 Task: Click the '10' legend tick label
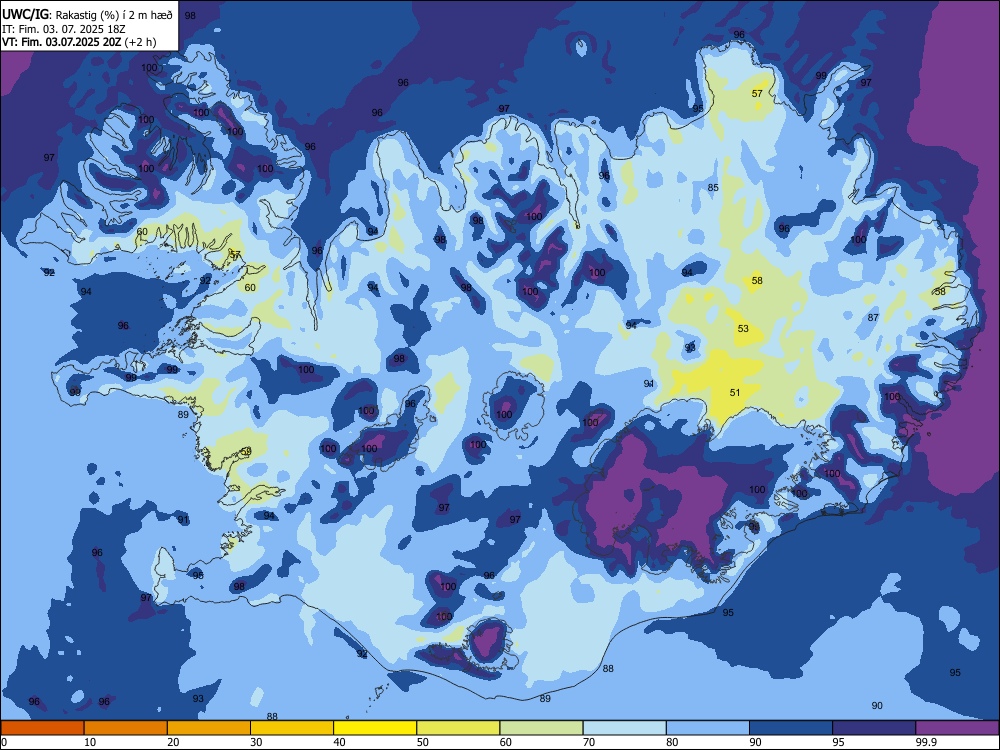tap(90, 742)
